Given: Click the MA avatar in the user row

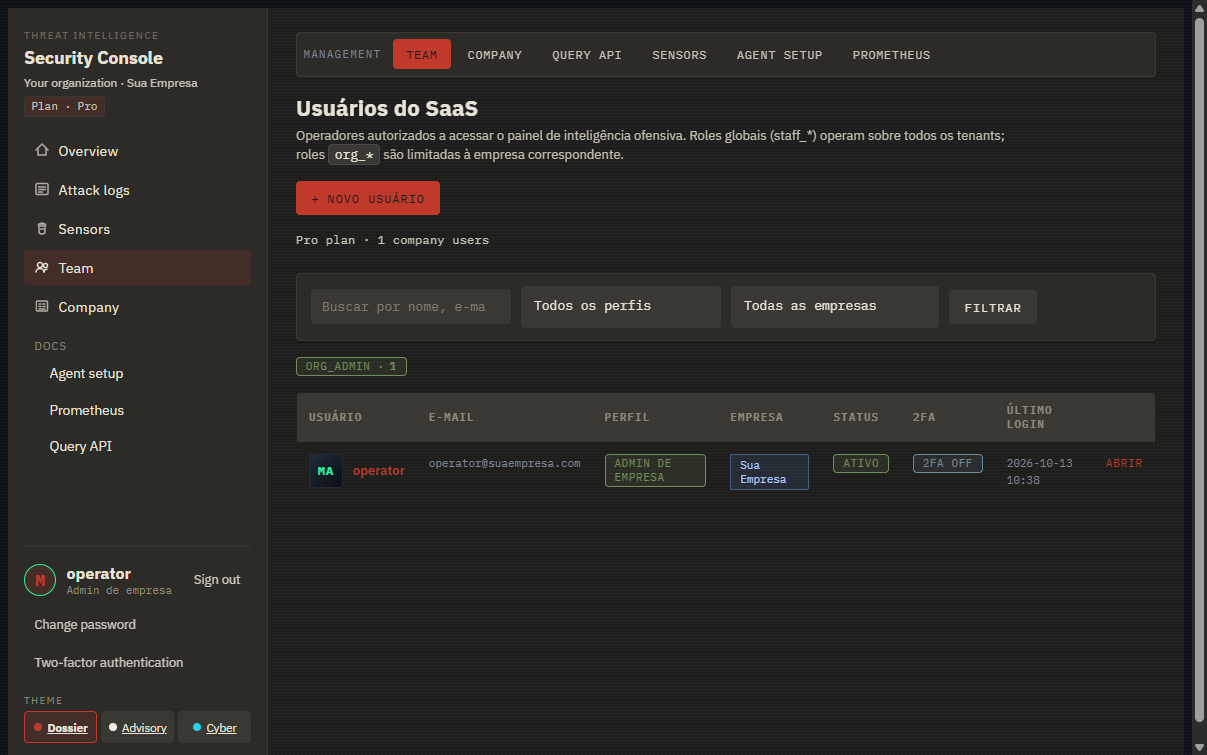Looking at the screenshot, I should coord(326,471).
